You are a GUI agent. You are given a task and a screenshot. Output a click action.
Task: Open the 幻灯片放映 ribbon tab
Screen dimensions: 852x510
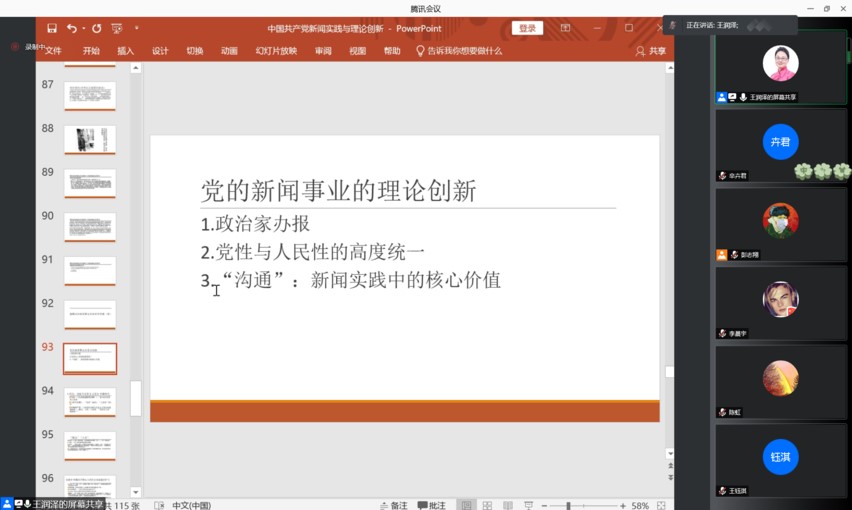pyautogui.click(x=276, y=51)
